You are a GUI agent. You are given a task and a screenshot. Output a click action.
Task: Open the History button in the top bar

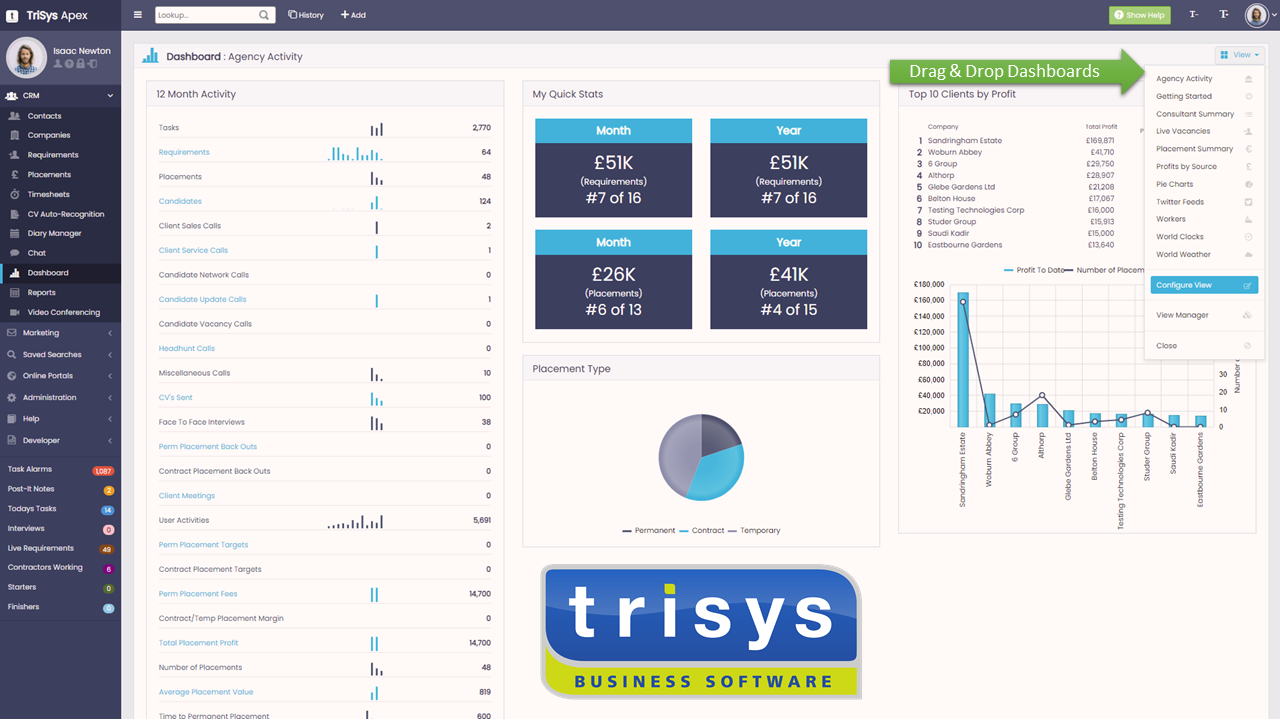point(306,15)
